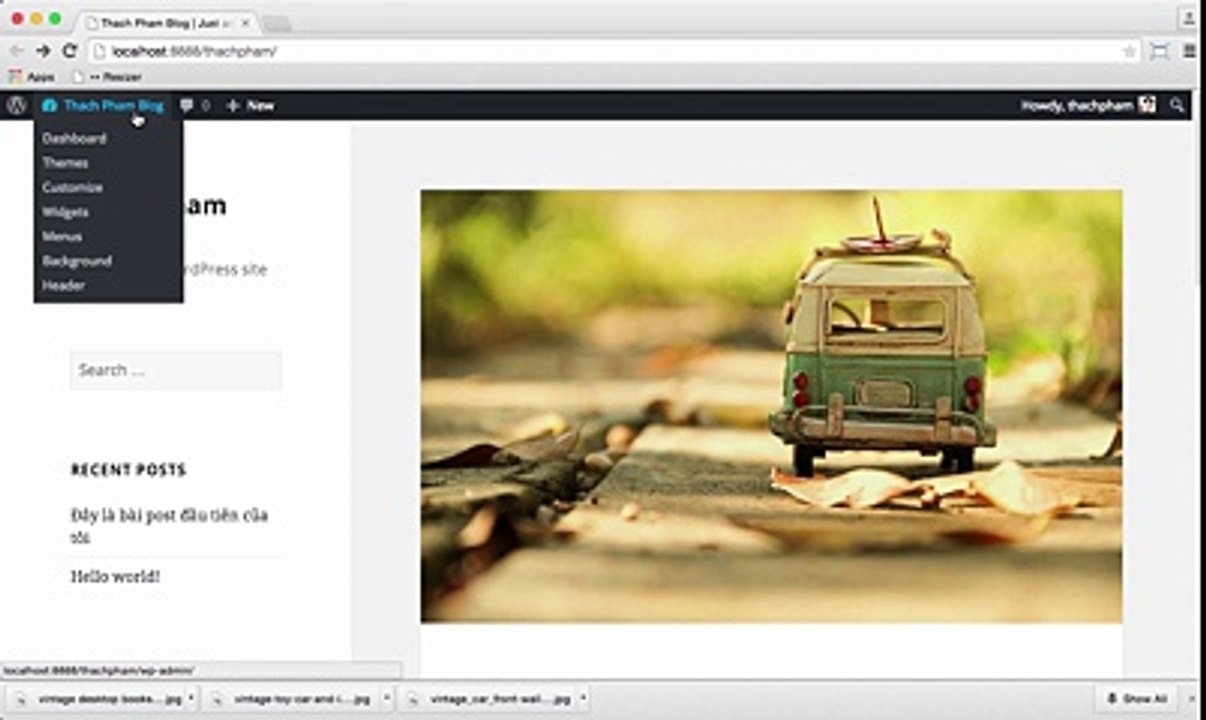This screenshot has height=720, width=1206.
Task: Click the browser forward arrow
Action: [x=43, y=50]
